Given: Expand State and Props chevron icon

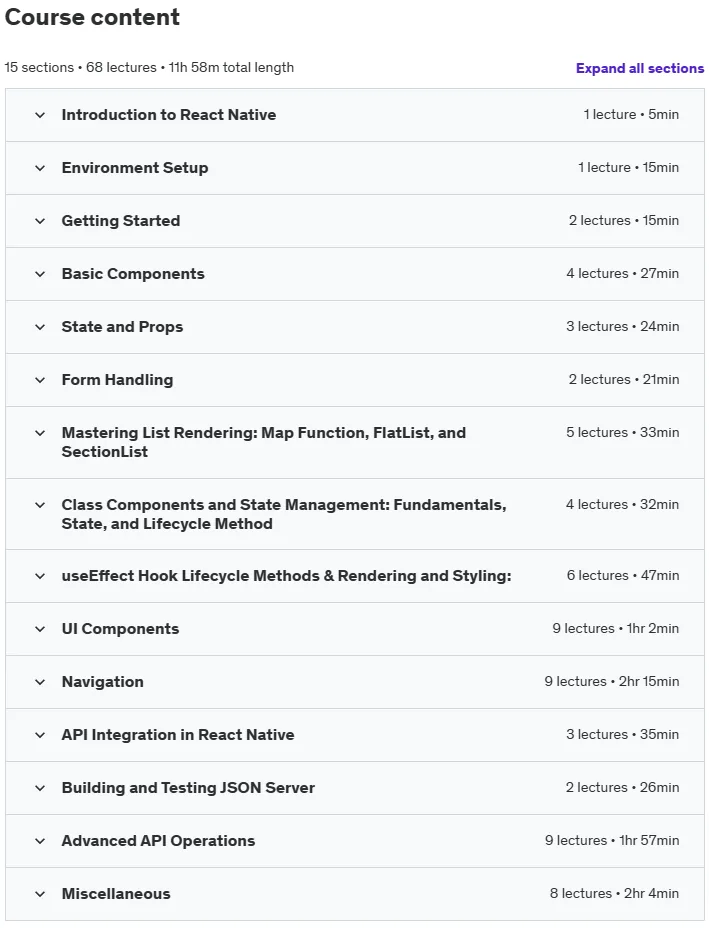Looking at the screenshot, I should pos(40,327).
